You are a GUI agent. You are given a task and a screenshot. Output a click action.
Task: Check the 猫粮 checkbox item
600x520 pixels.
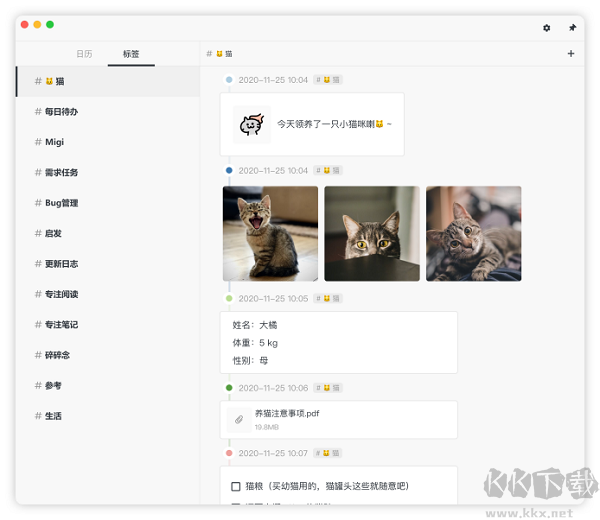click(x=236, y=486)
